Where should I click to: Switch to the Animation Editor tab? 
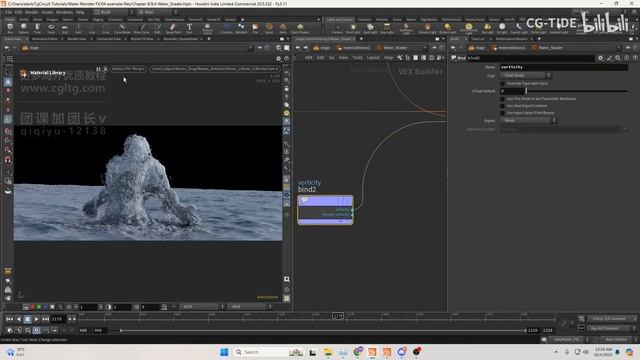[45, 39]
